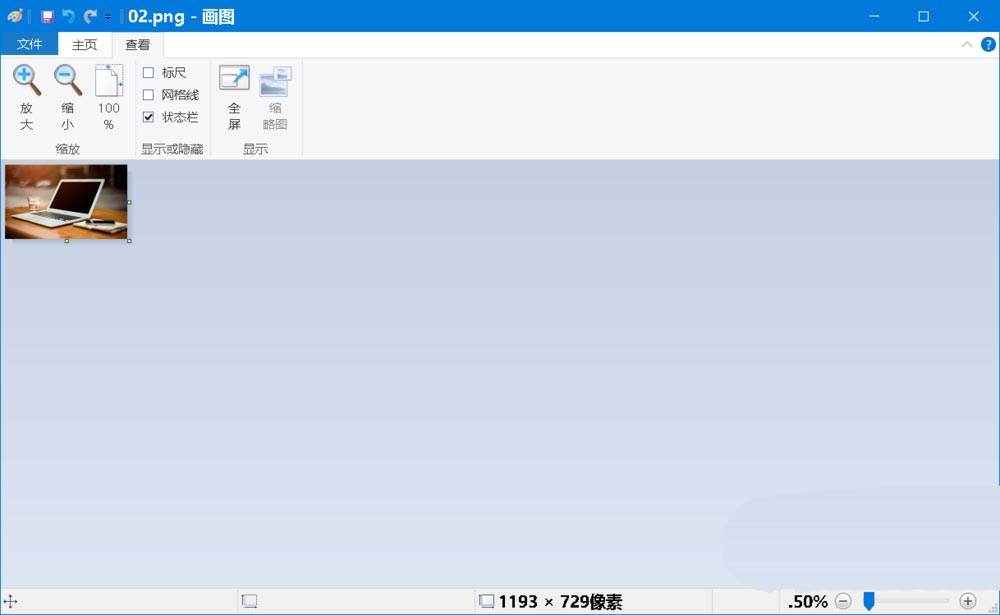The width and height of the screenshot is (1000, 615).
Task: Switch to the Home (主页) tab
Action: (x=84, y=44)
